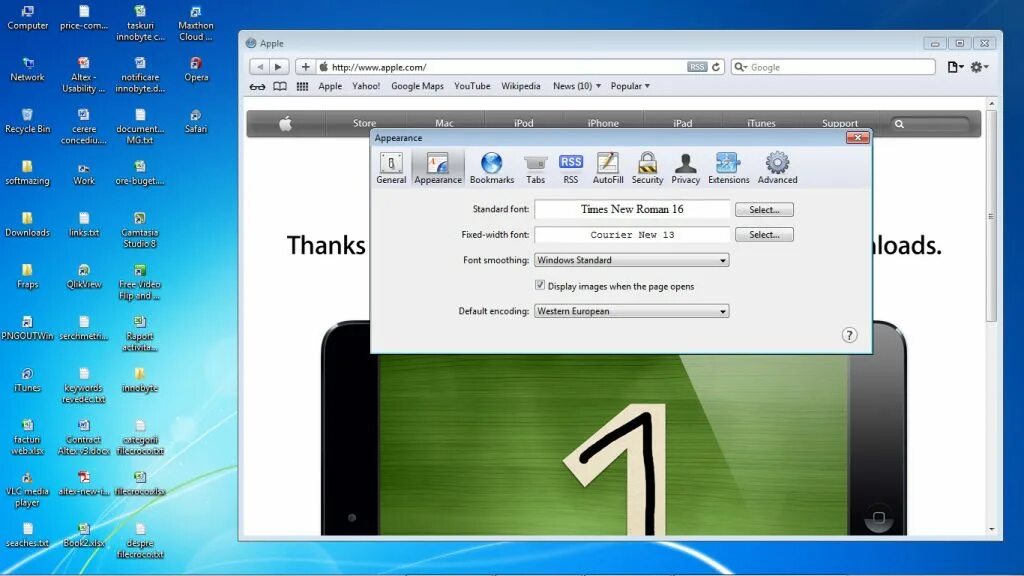
Task: Open the Privacy preferences pane
Action: pyautogui.click(x=685, y=168)
